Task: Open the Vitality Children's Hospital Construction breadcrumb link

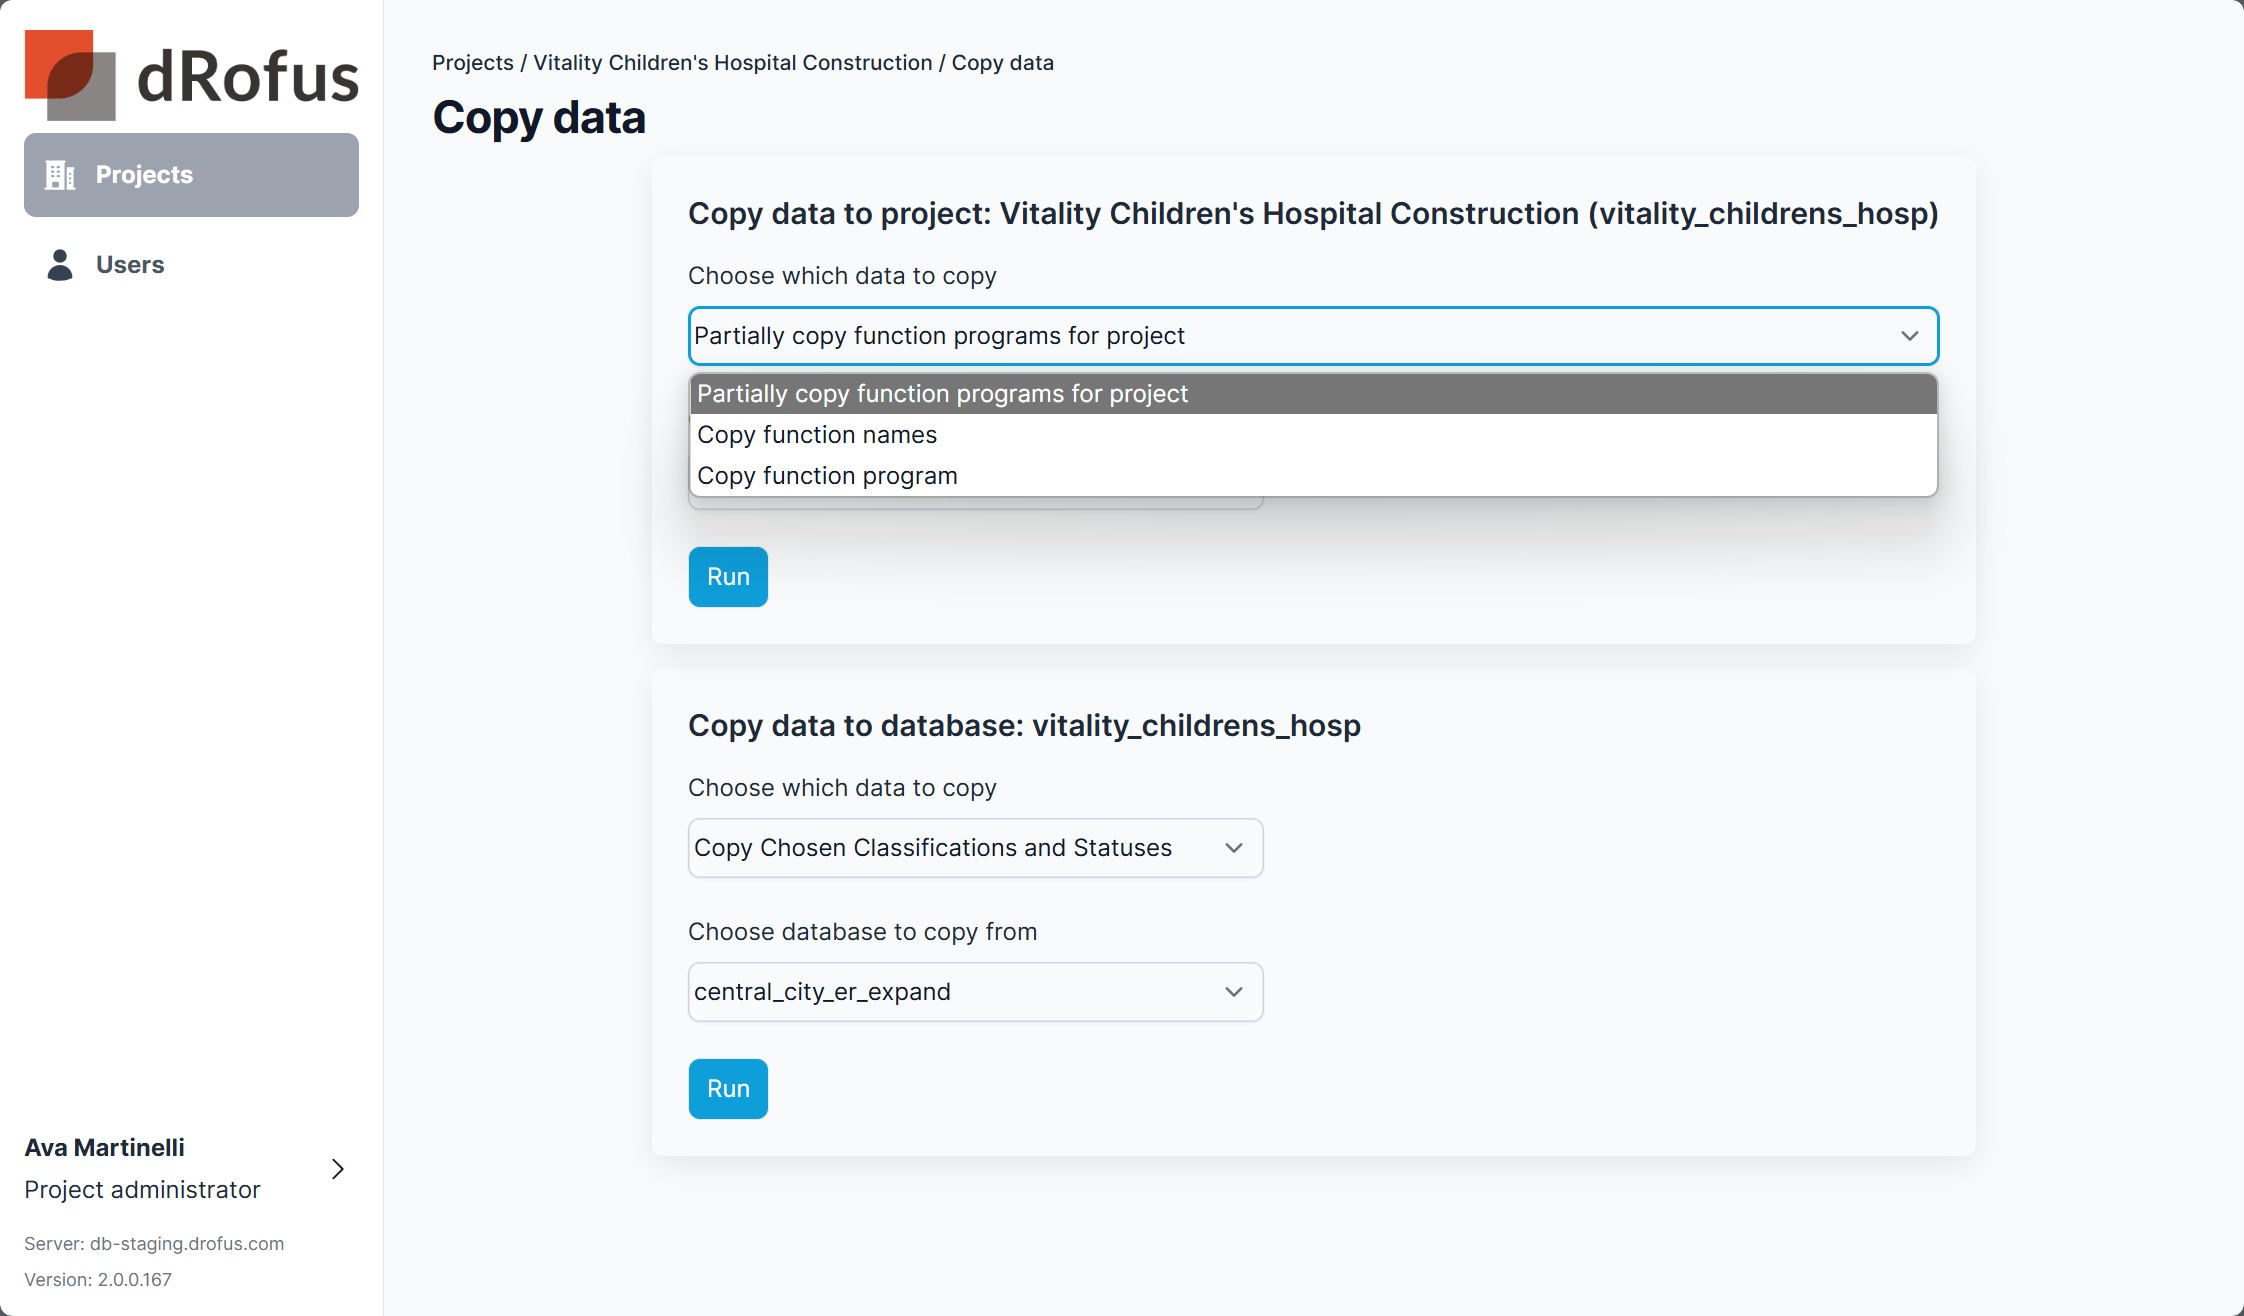Action: pos(732,63)
